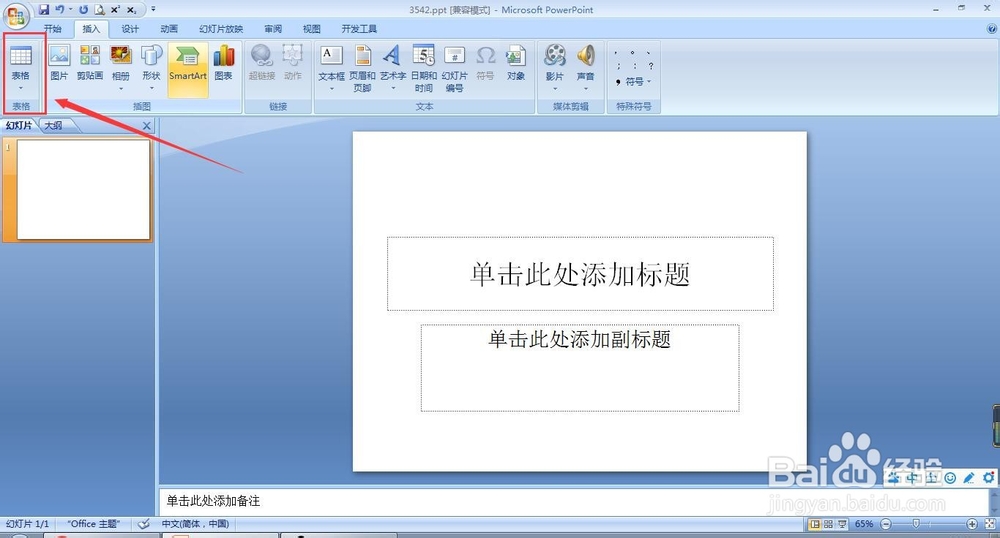Switch to the 动画 ribbon tab
1000x538 pixels.
tap(169, 29)
